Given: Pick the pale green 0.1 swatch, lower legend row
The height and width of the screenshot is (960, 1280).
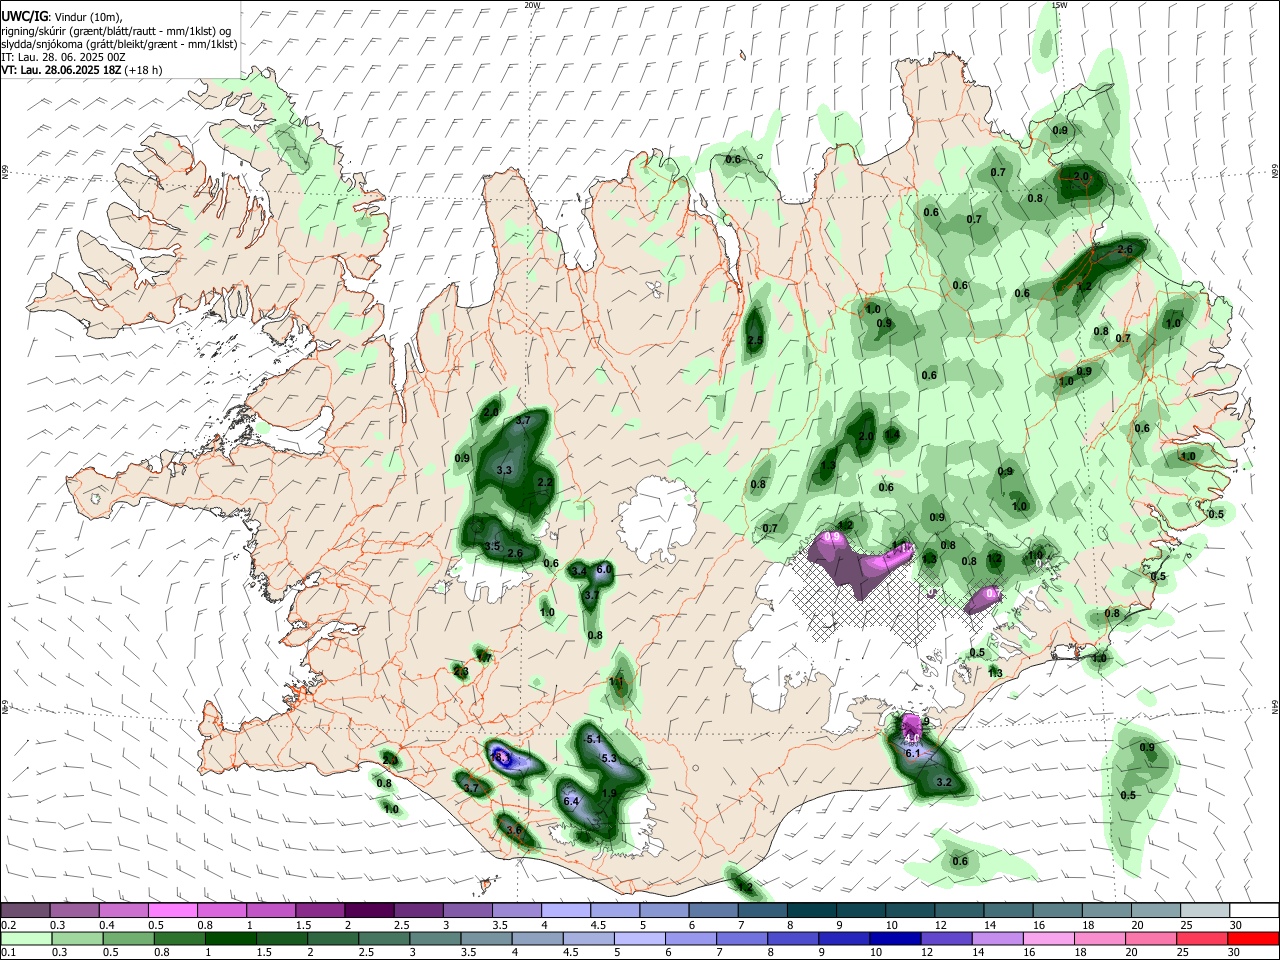Looking at the screenshot, I should click(x=25, y=938).
